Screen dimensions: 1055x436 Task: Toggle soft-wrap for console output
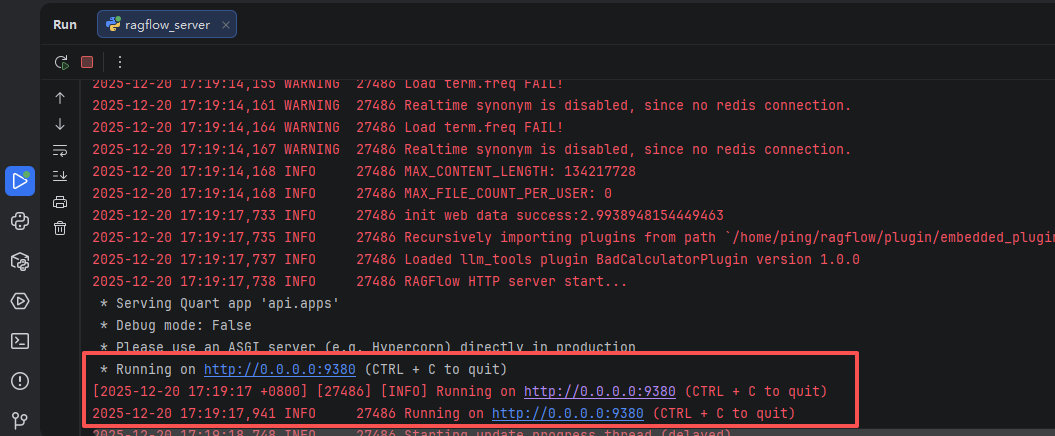coord(60,150)
